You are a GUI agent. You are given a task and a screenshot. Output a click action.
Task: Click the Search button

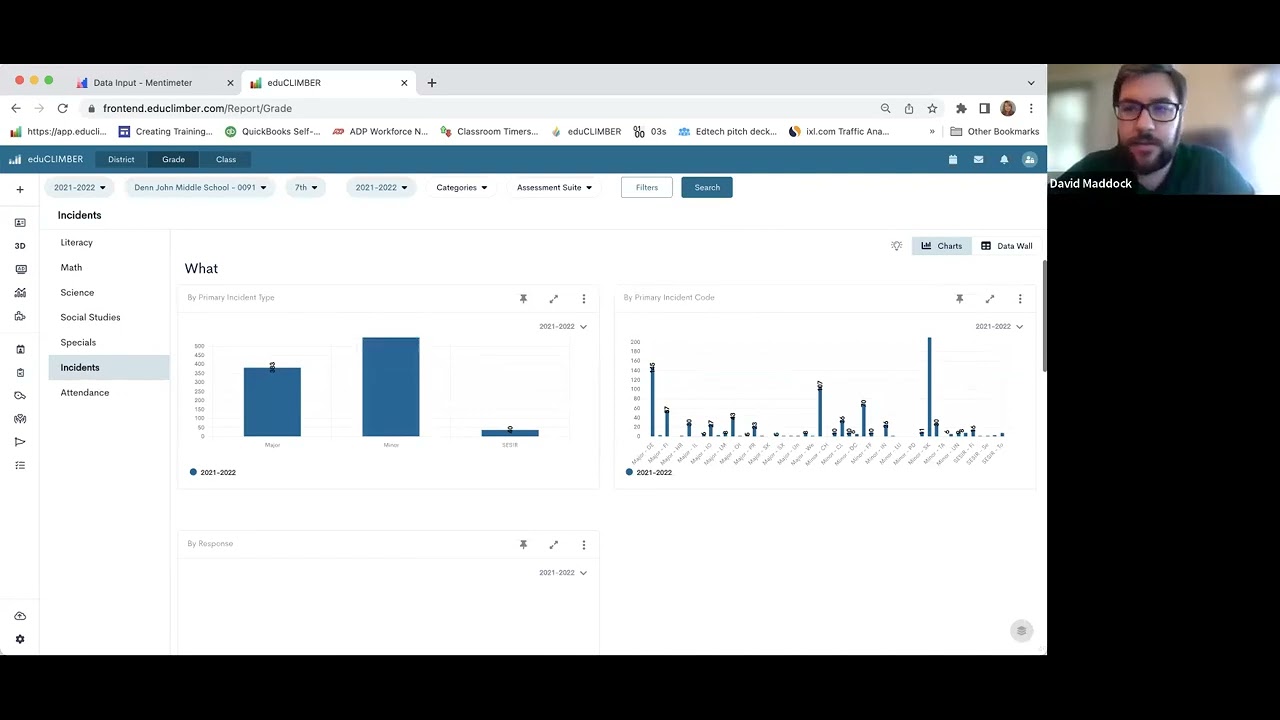pos(707,187)
